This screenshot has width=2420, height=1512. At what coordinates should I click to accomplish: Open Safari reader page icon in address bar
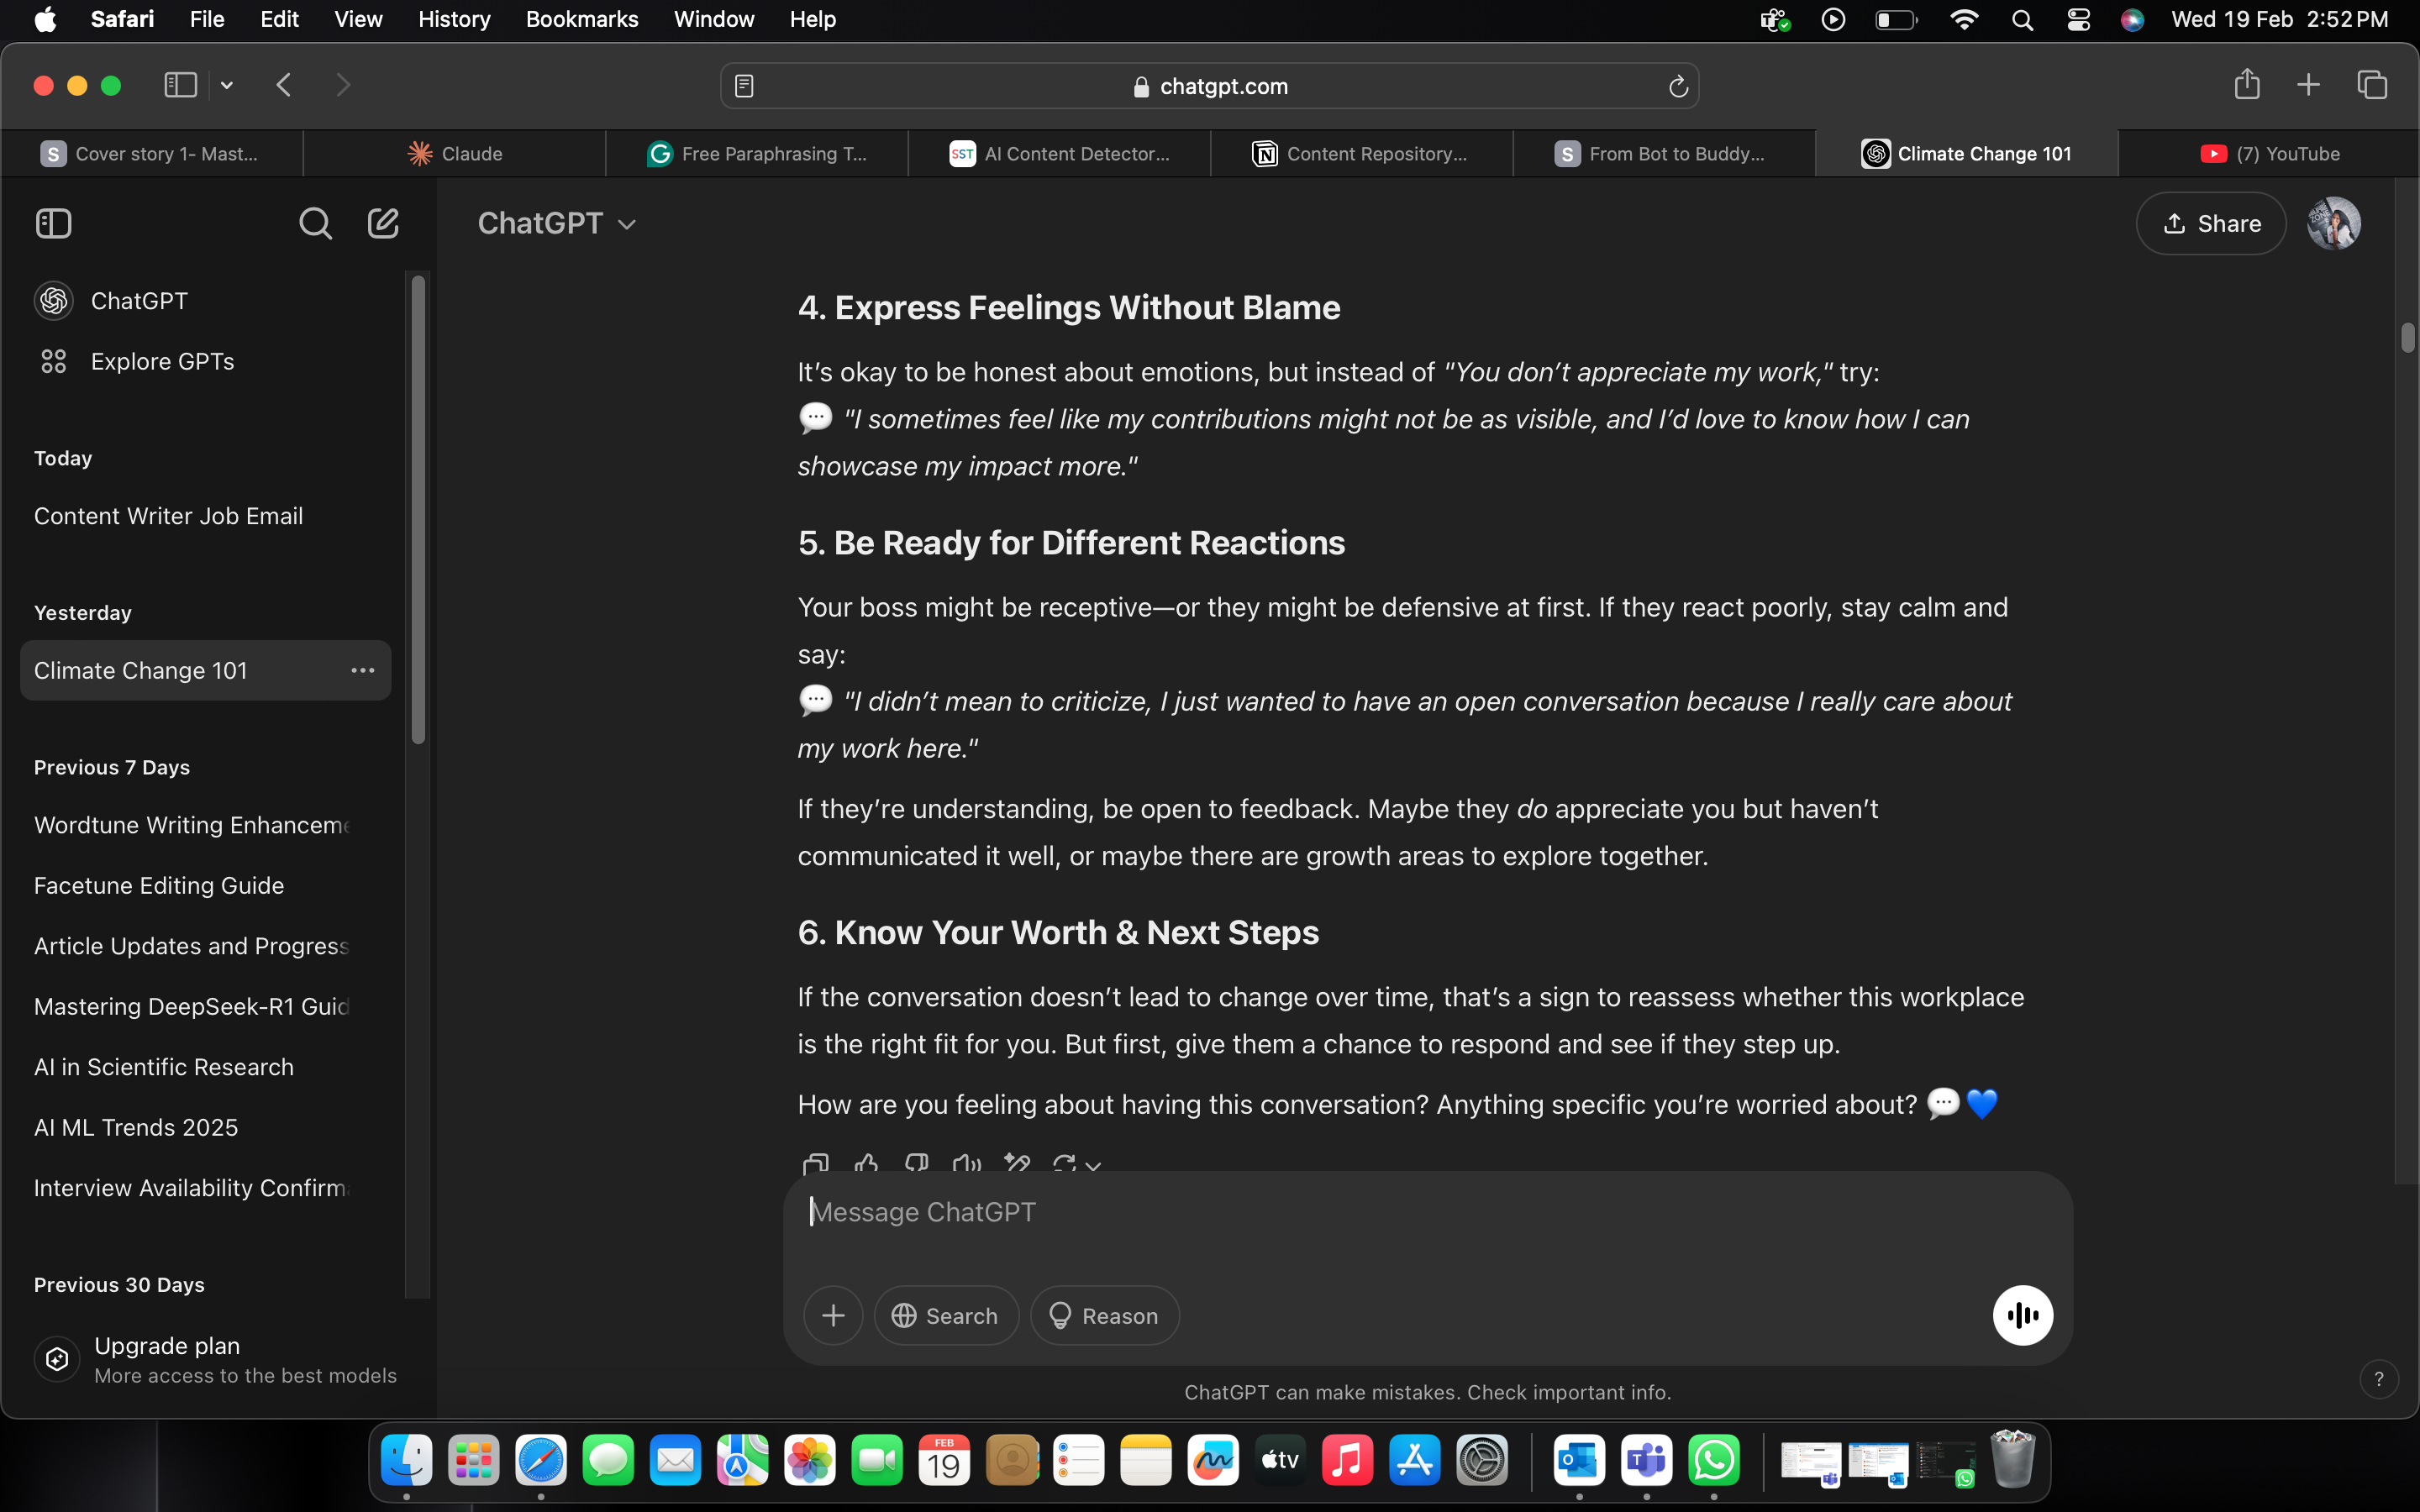(744, 87)
